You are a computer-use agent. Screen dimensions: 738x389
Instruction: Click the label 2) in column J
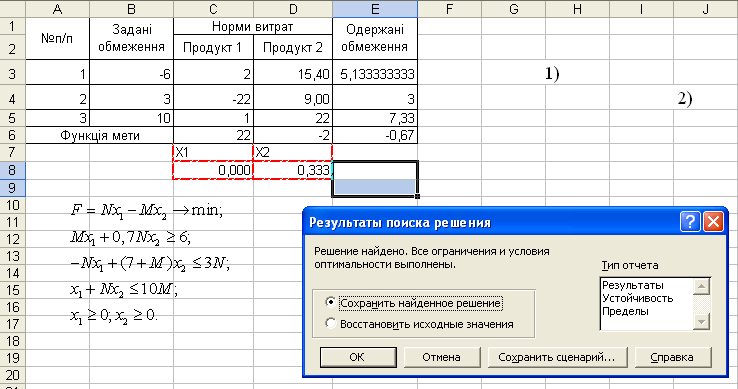[685, 98]
